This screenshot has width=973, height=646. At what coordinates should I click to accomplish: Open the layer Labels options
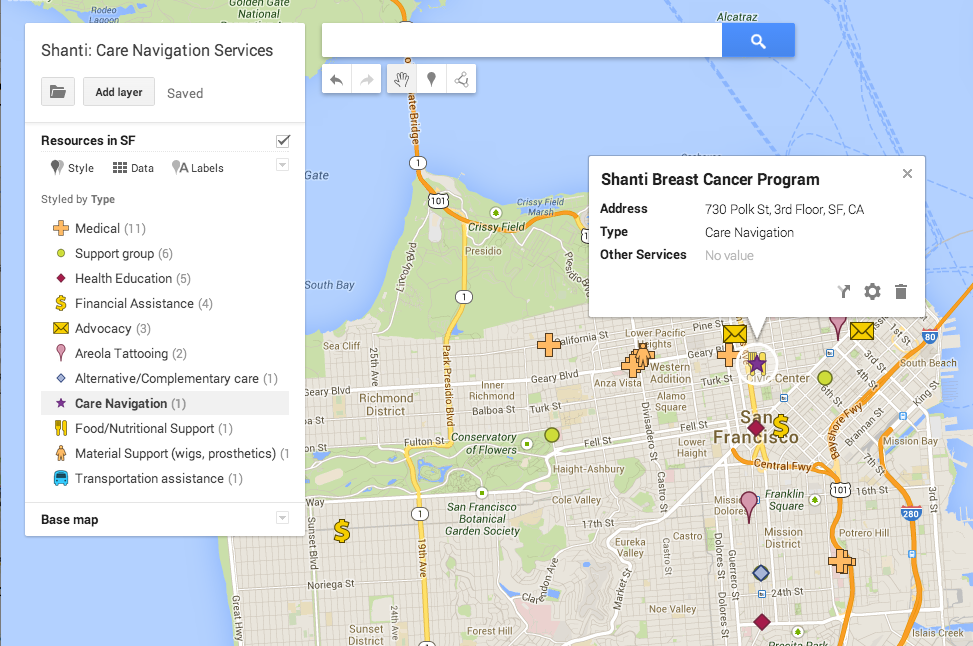pos(197,168)
